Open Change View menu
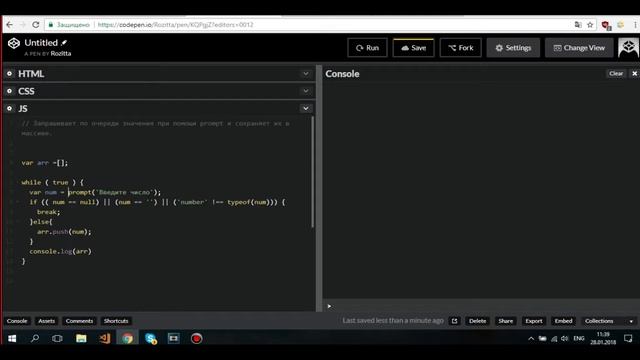 pos(579,48)
